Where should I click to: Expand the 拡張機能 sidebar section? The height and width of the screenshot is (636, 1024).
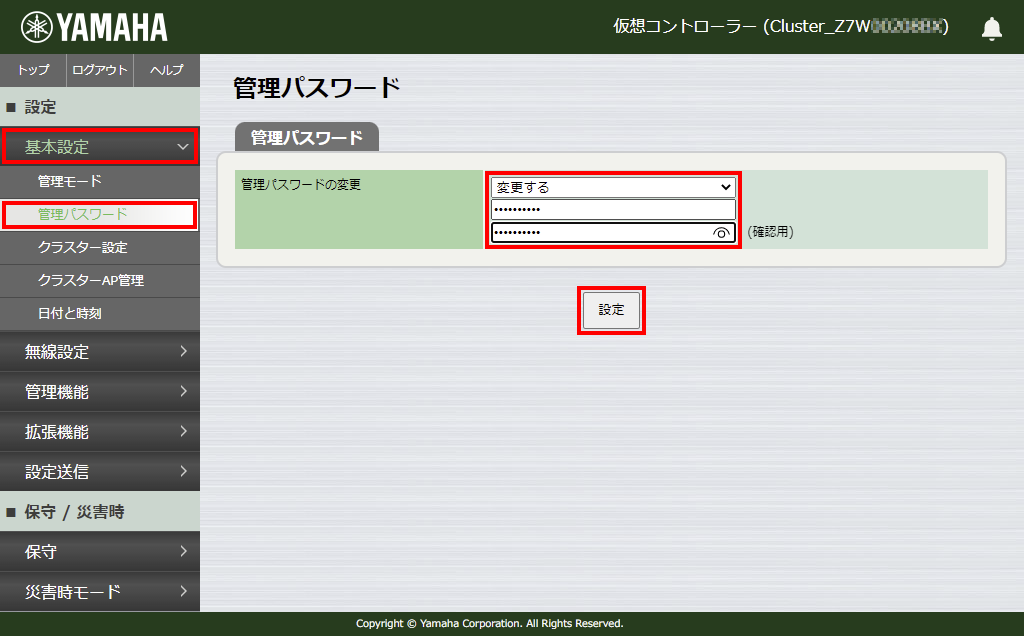100,431
